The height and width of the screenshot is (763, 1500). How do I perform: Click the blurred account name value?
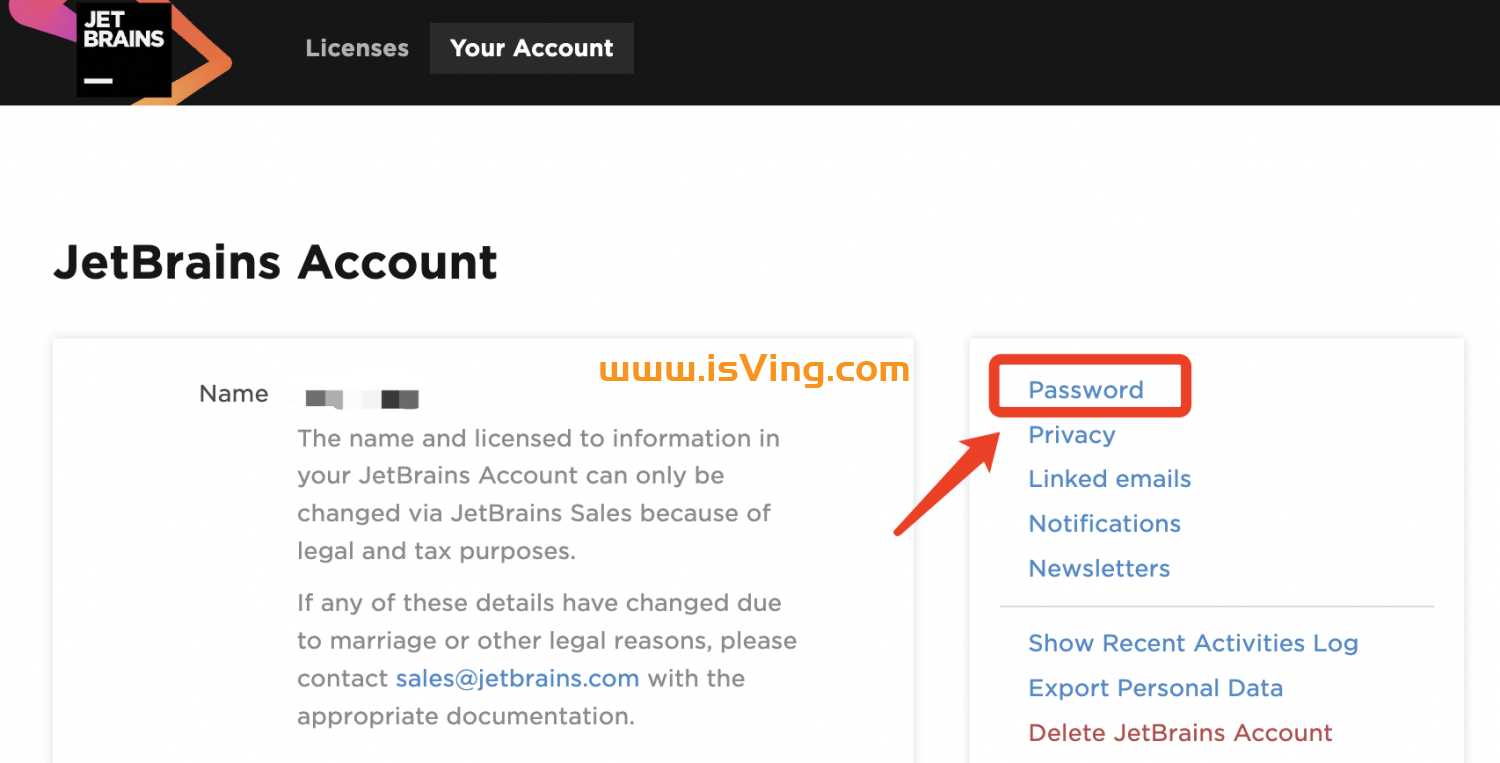(361, 400)
